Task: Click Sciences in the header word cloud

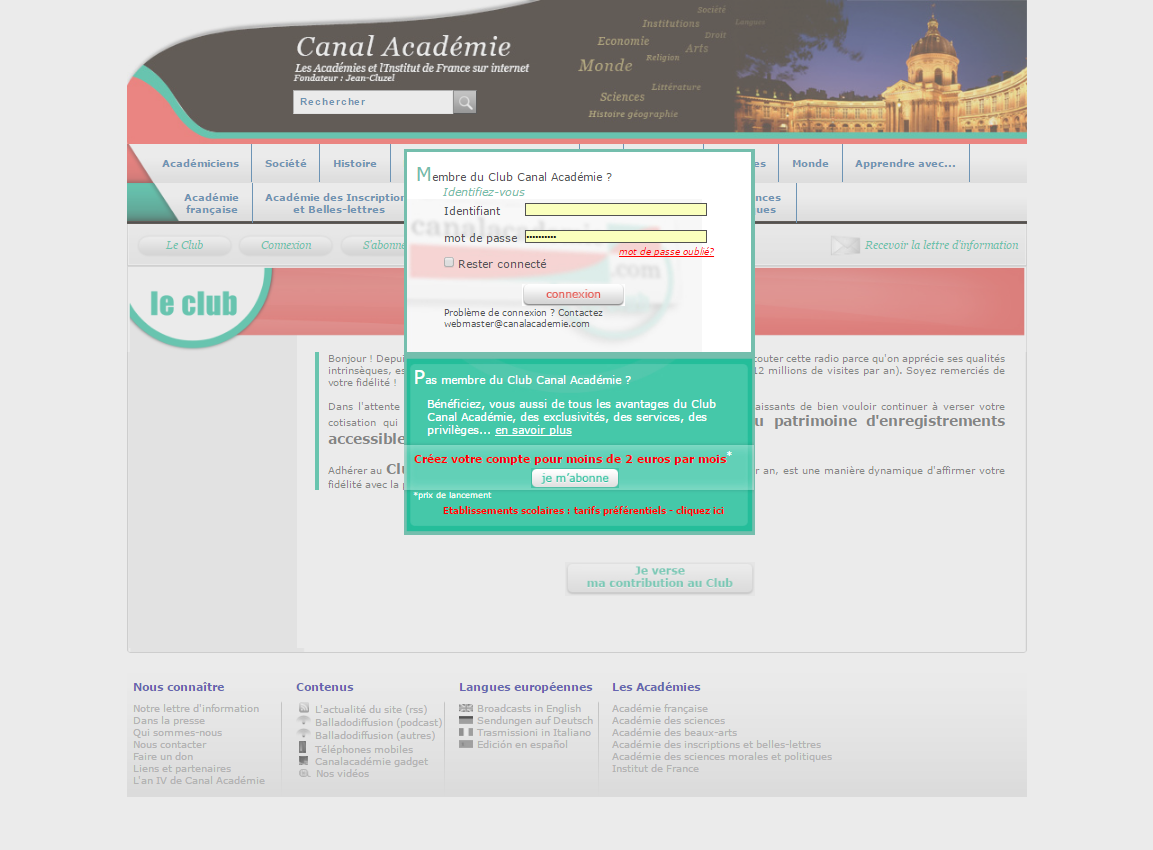Action: click(x=622, y=96)
